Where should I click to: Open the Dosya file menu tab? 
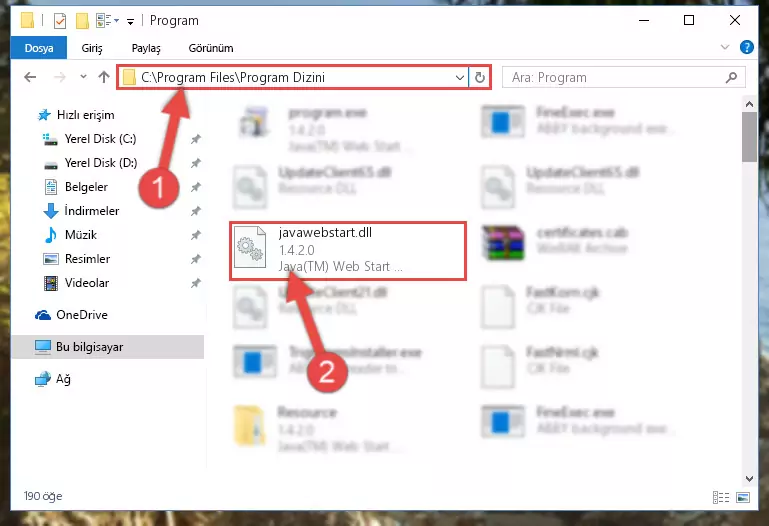pyautogui.click(x=39, y=48)
